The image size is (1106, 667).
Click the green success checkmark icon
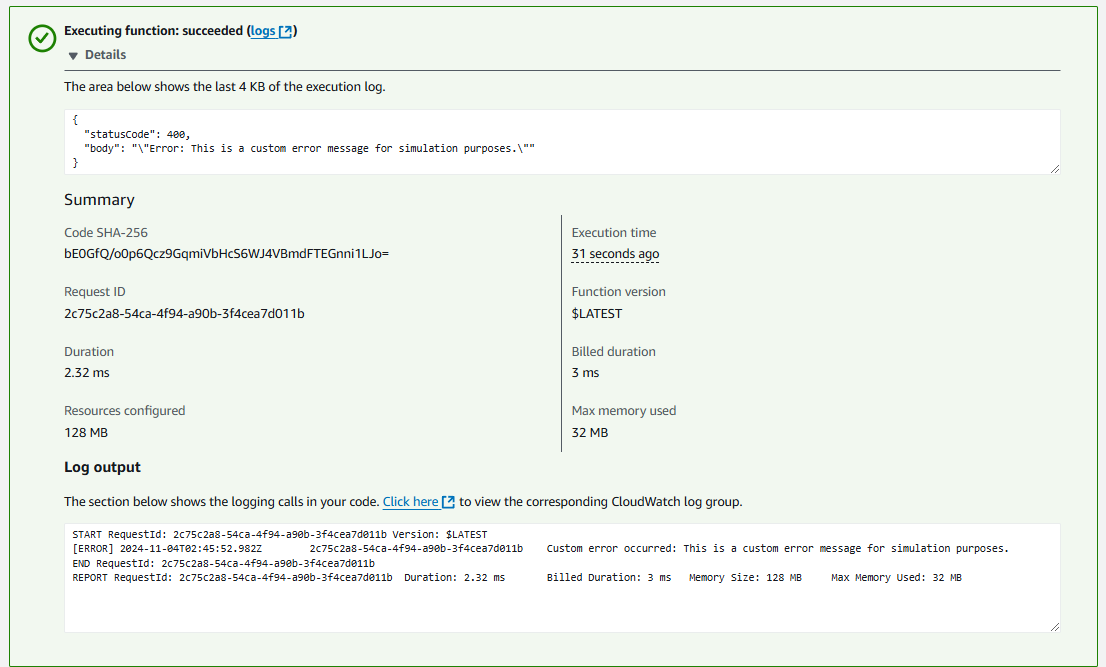(42, 38)
